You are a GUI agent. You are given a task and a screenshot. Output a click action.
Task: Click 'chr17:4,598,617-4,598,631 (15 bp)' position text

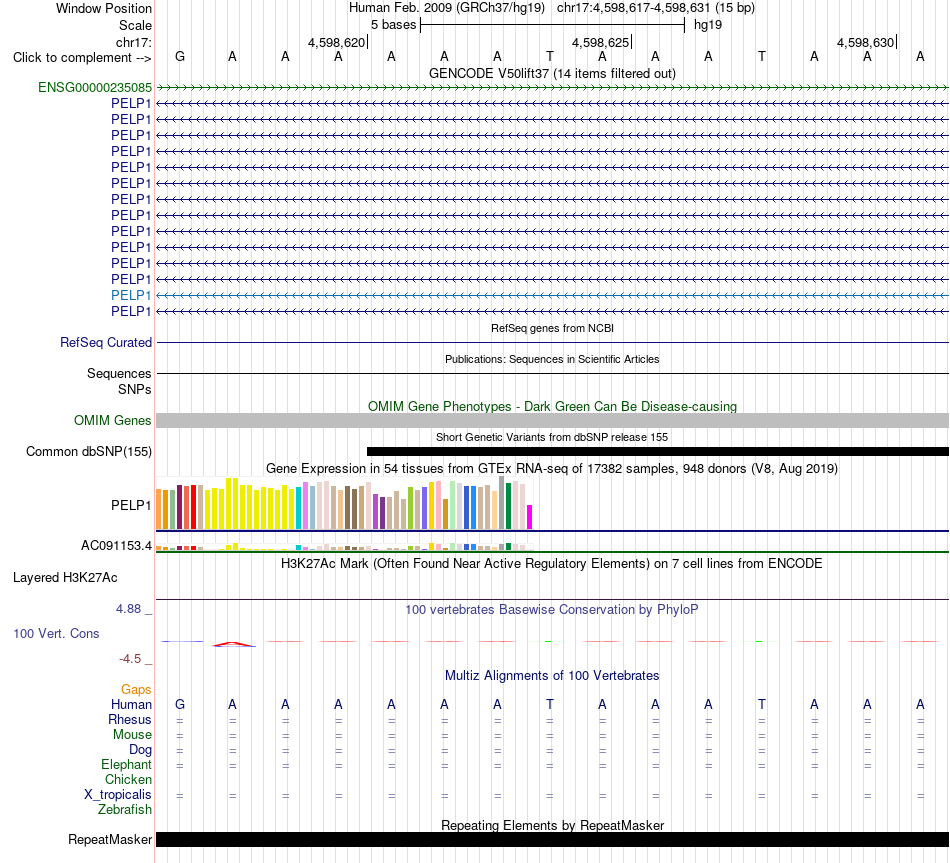point(656,8)
